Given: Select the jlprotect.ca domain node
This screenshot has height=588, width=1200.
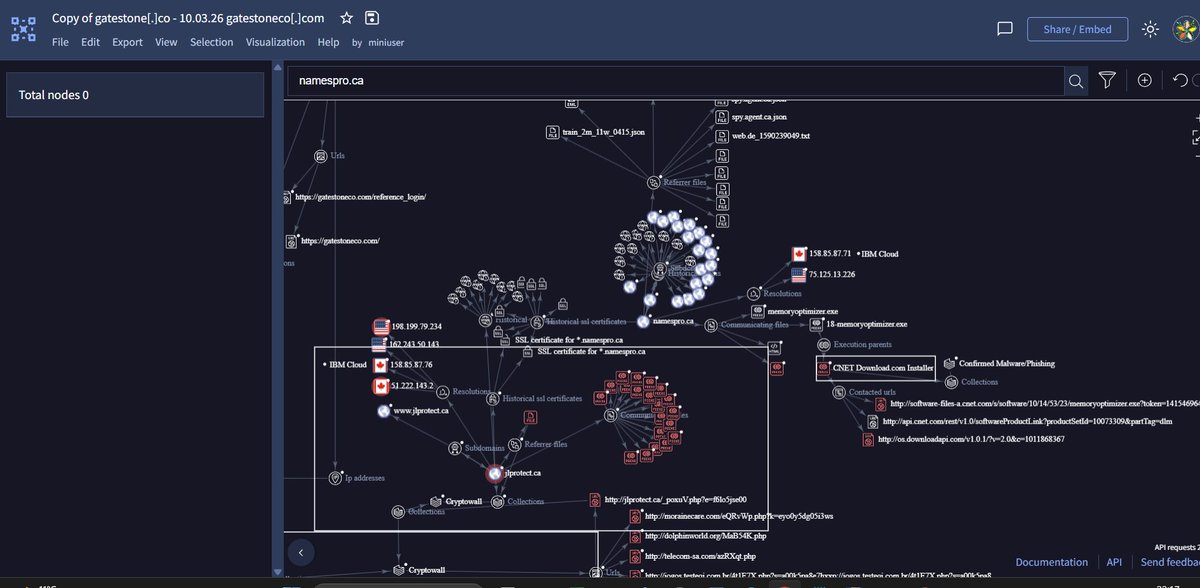Looking at the screenshot, I should click(x=494, y=473).
